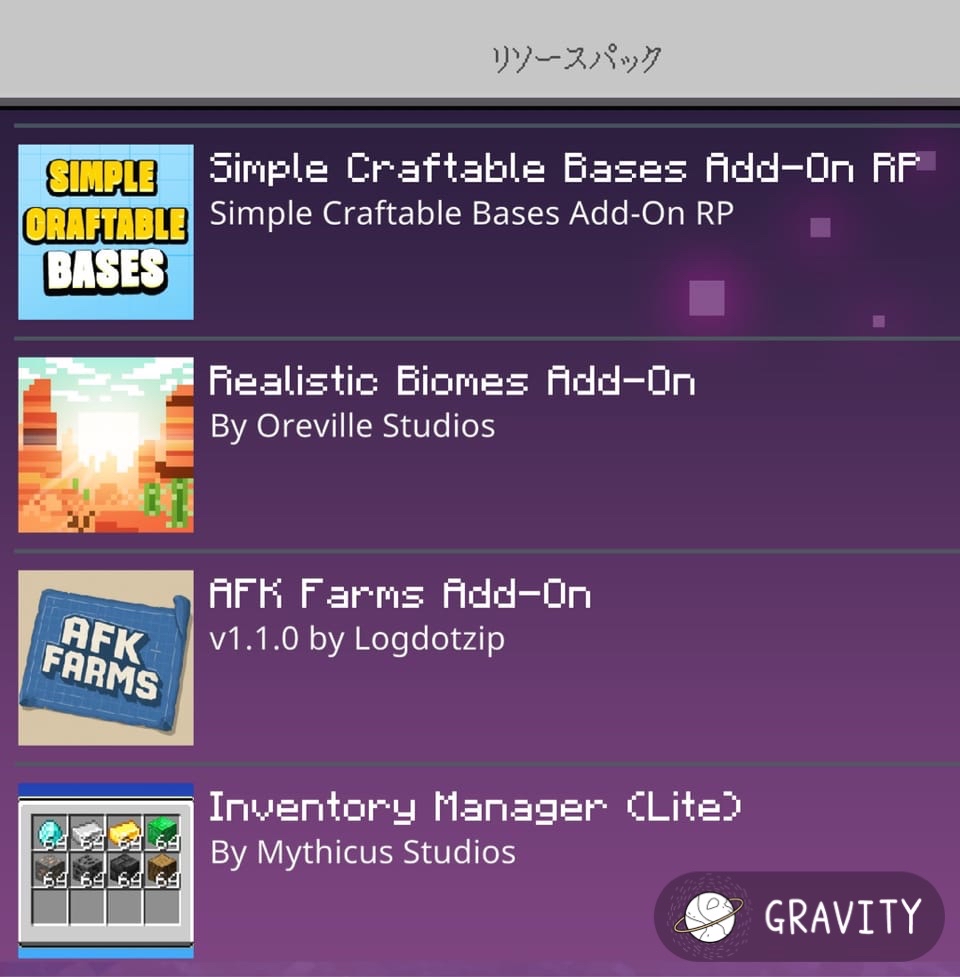Click the v1.1.0 by Logdotzip subtitle
960x977 pixels.
click(357, 639)
